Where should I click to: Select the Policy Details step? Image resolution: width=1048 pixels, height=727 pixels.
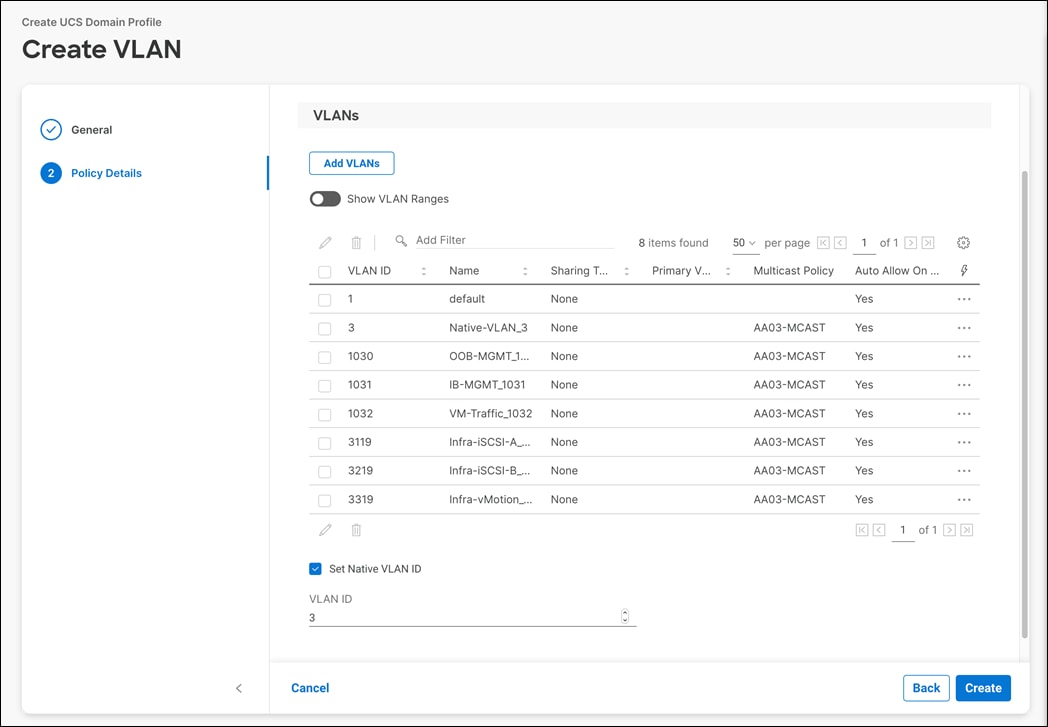tap(106, 173)
